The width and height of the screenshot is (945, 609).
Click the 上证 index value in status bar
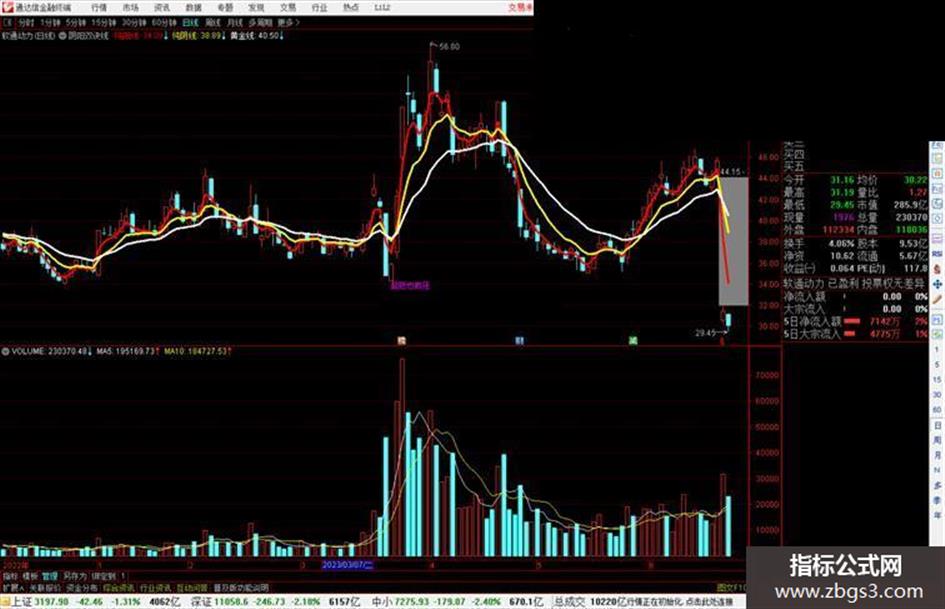[51, 602]
